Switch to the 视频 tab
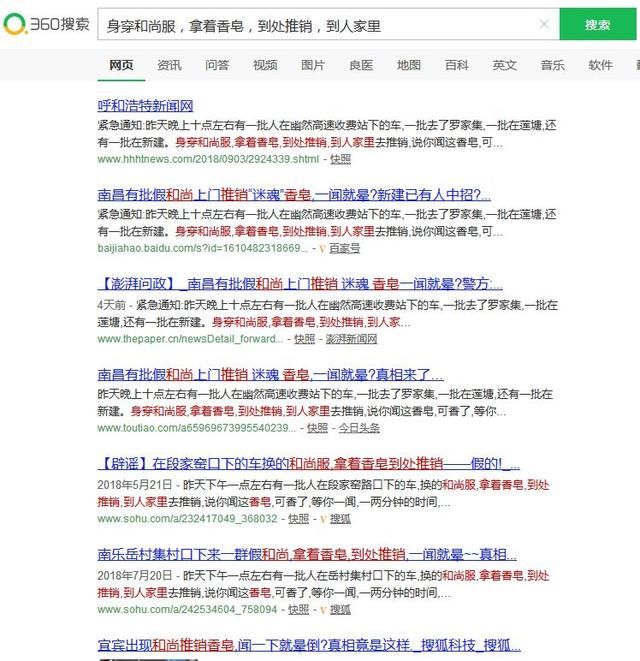 pyautogui.click(x=265, y=65)
